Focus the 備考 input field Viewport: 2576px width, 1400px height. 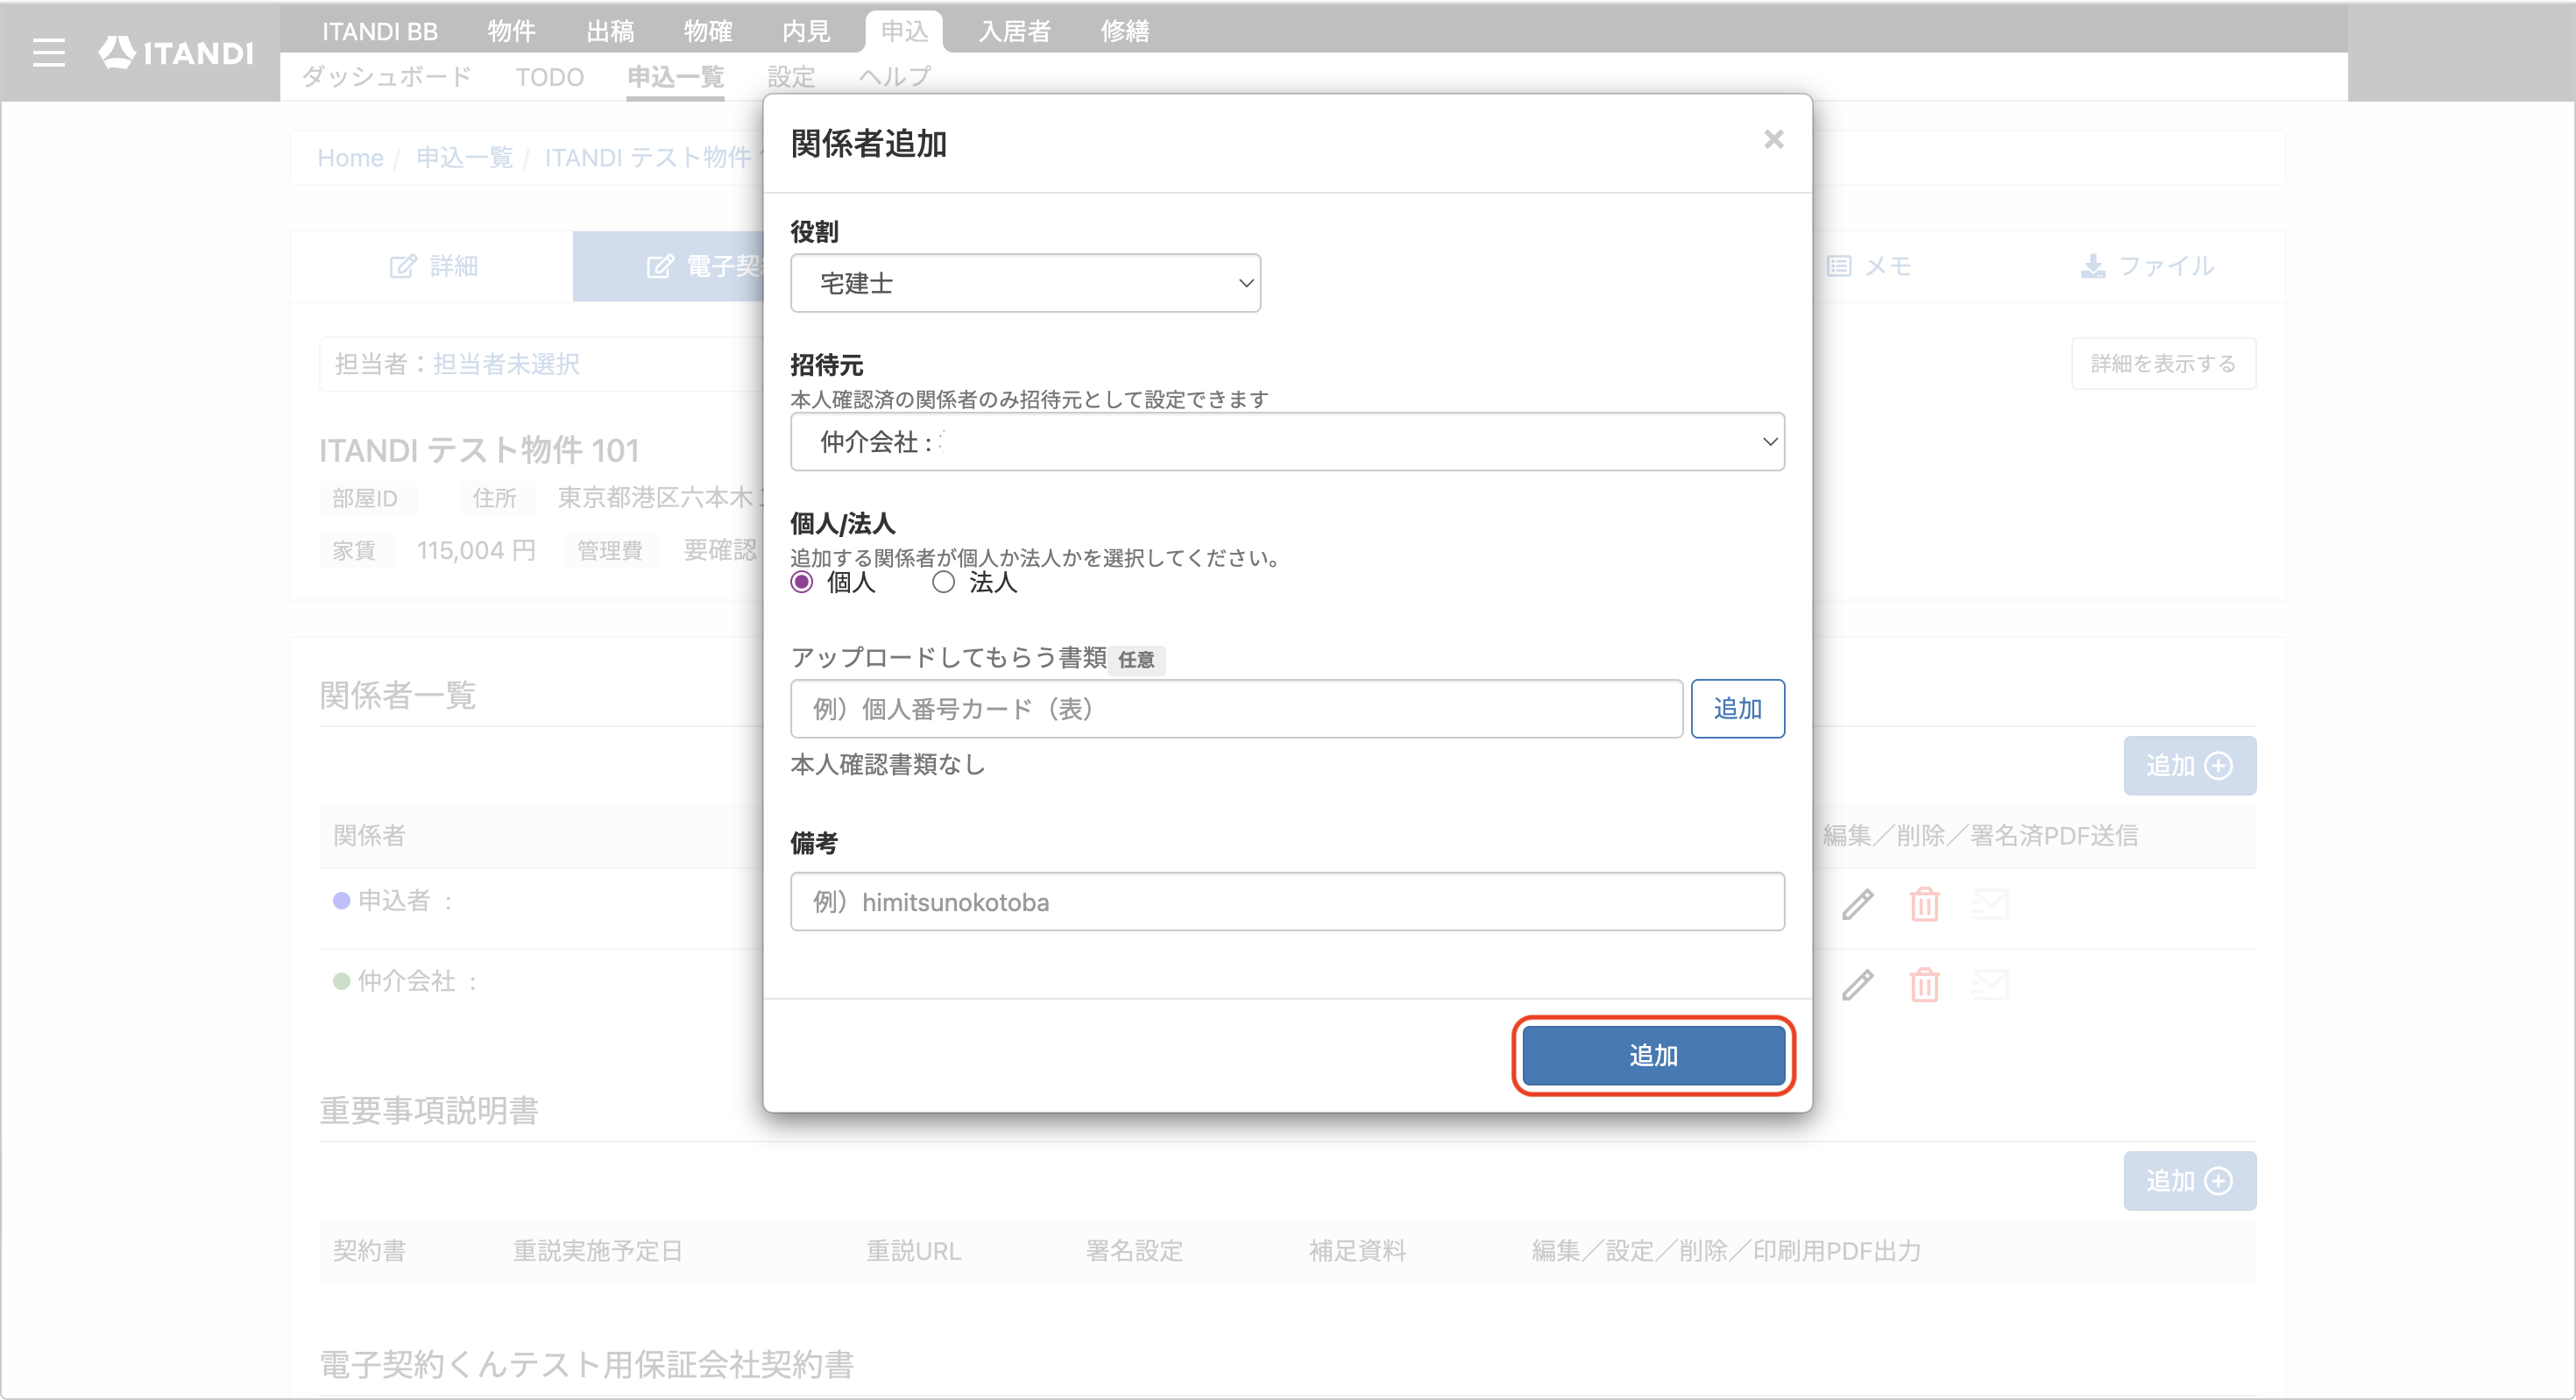point(1287,902)
